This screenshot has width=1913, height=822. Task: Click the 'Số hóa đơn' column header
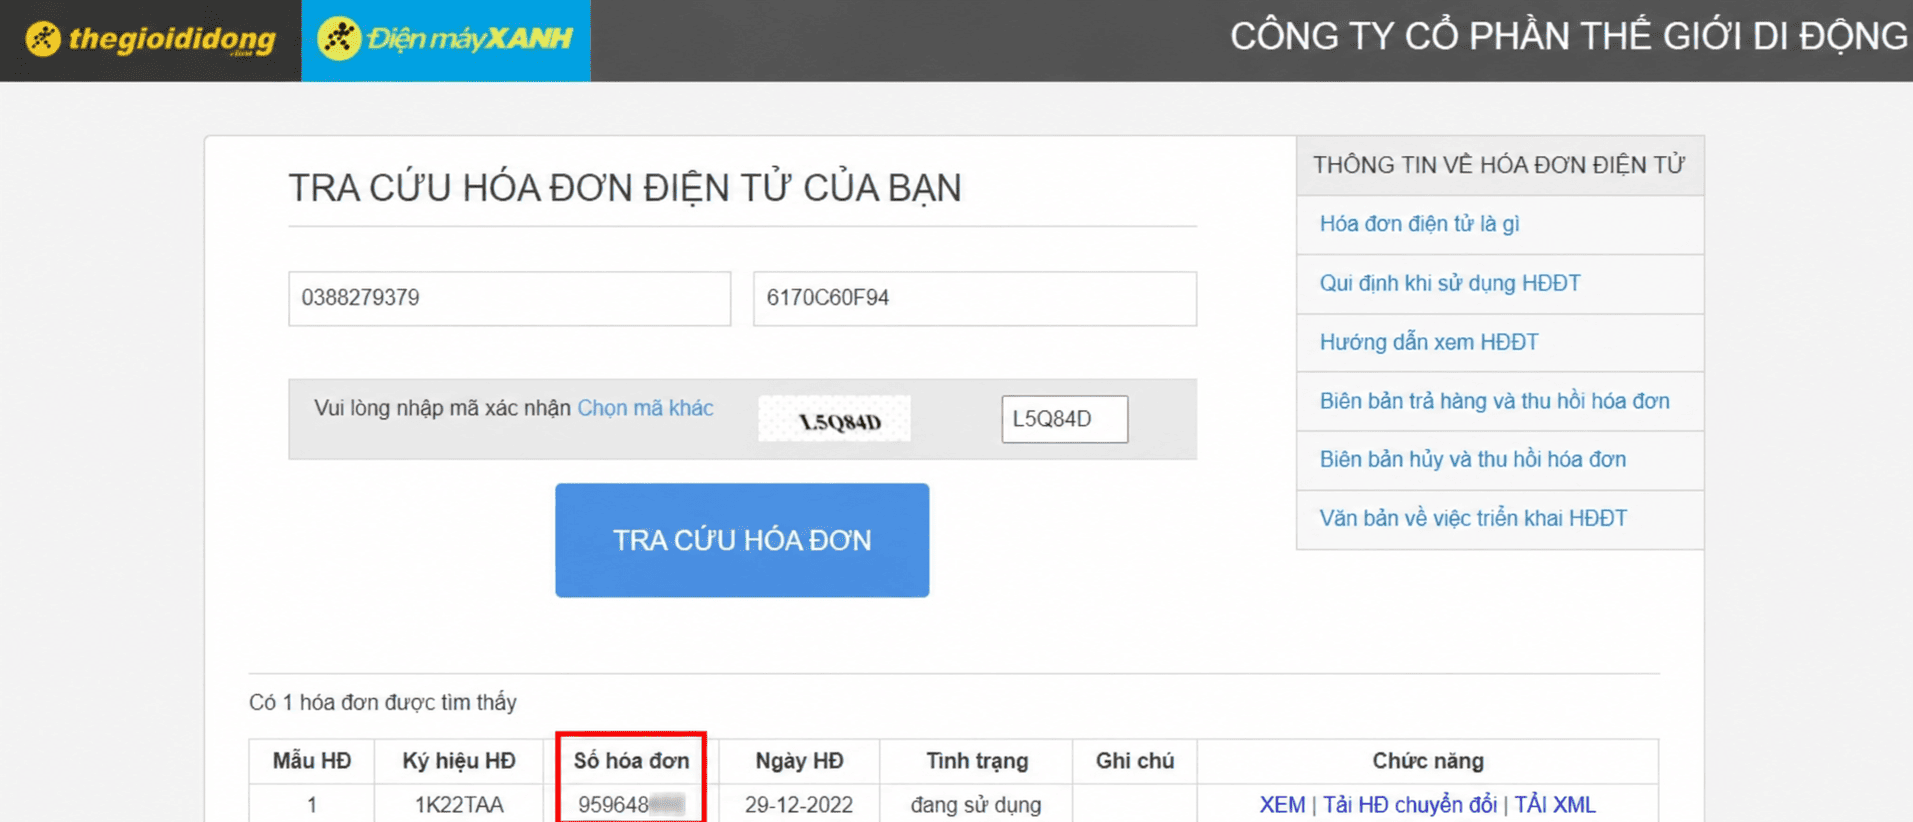click(631, 761)
